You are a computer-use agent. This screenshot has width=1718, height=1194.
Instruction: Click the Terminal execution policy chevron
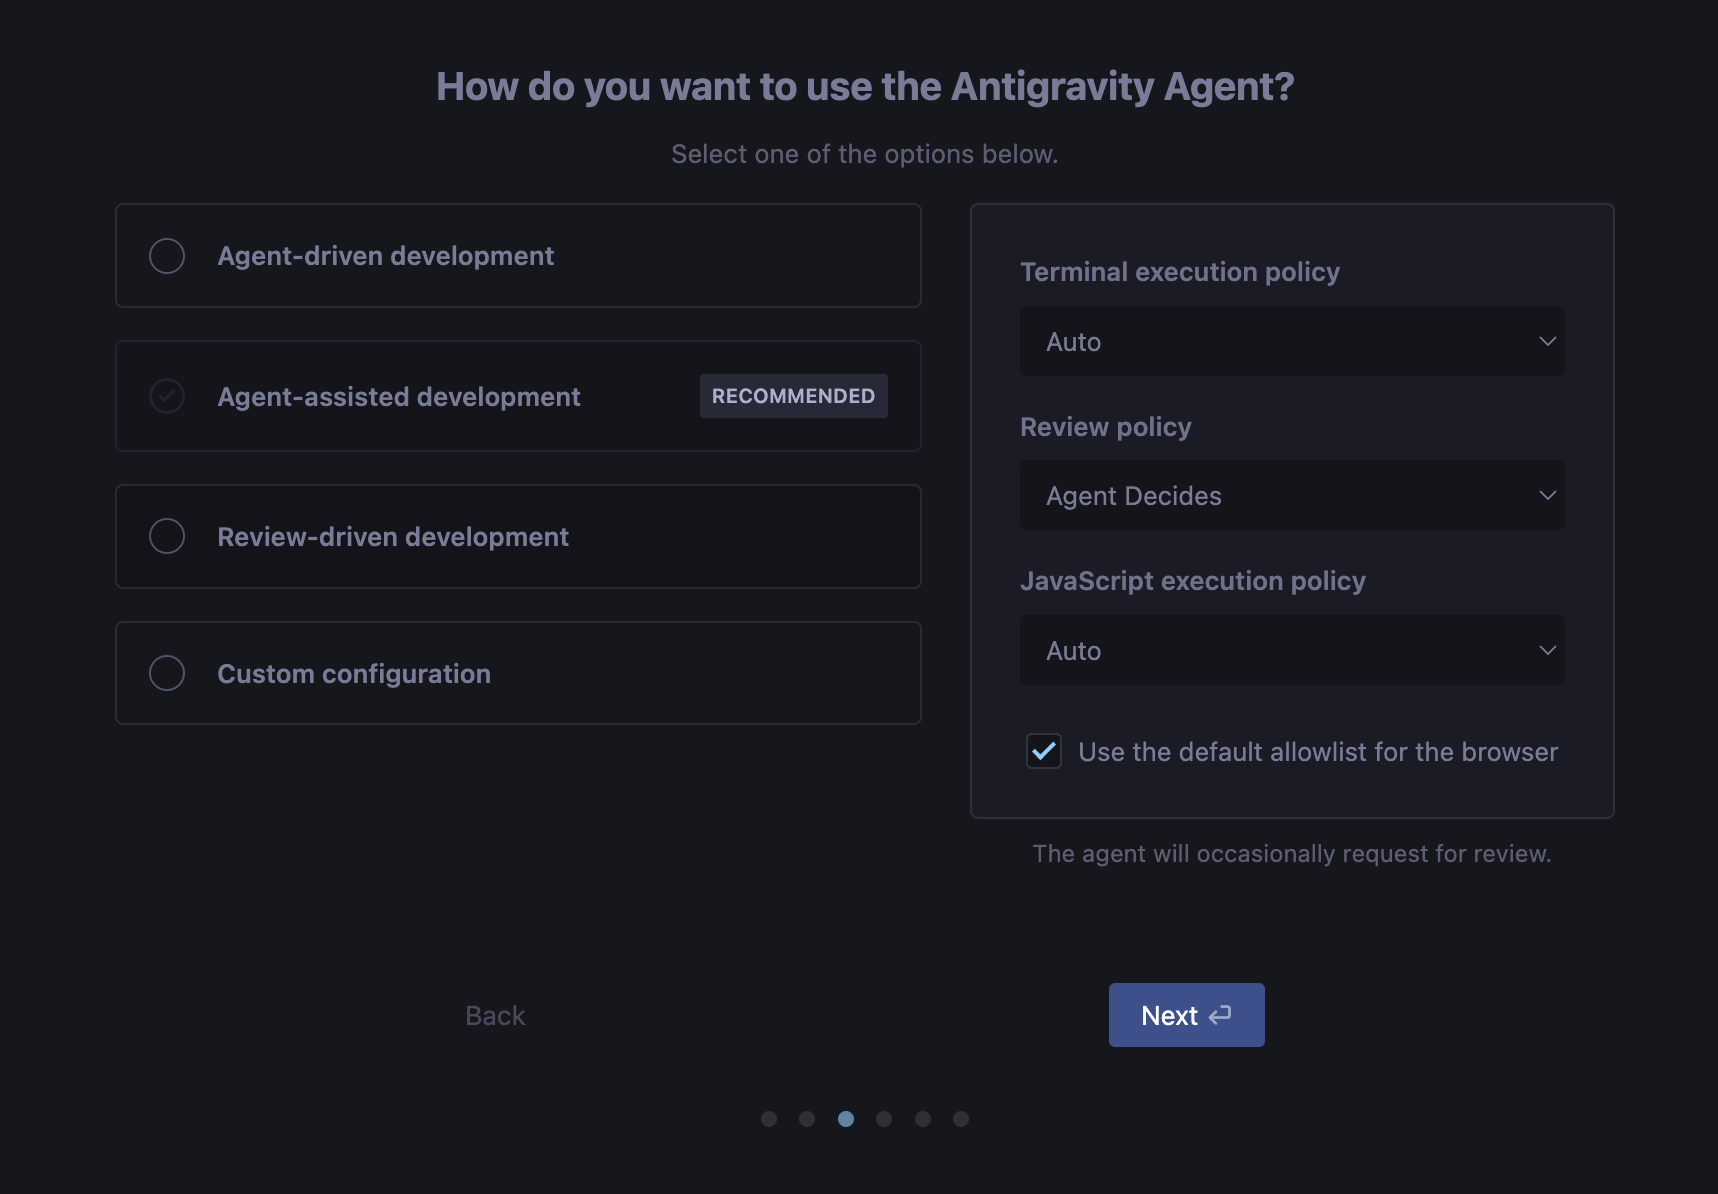tap(1547, 341)
